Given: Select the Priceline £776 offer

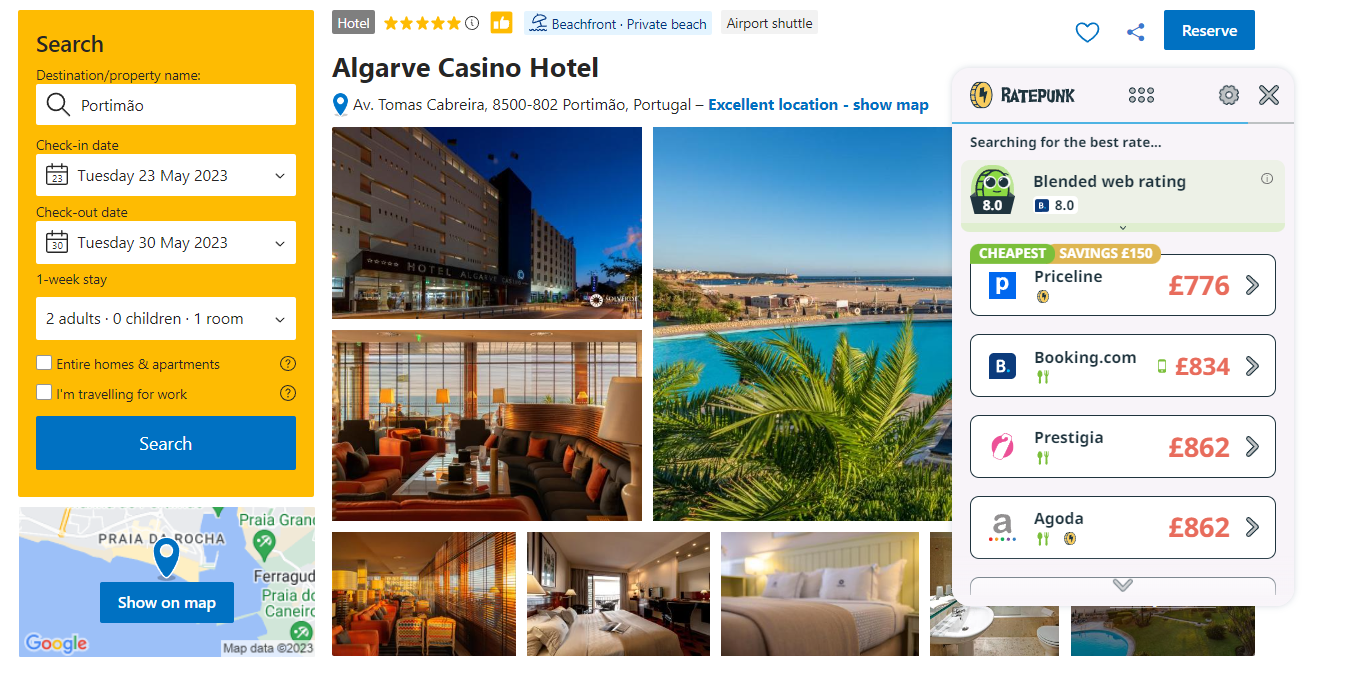Looking at the screenshot, I should pos(1123,285).
